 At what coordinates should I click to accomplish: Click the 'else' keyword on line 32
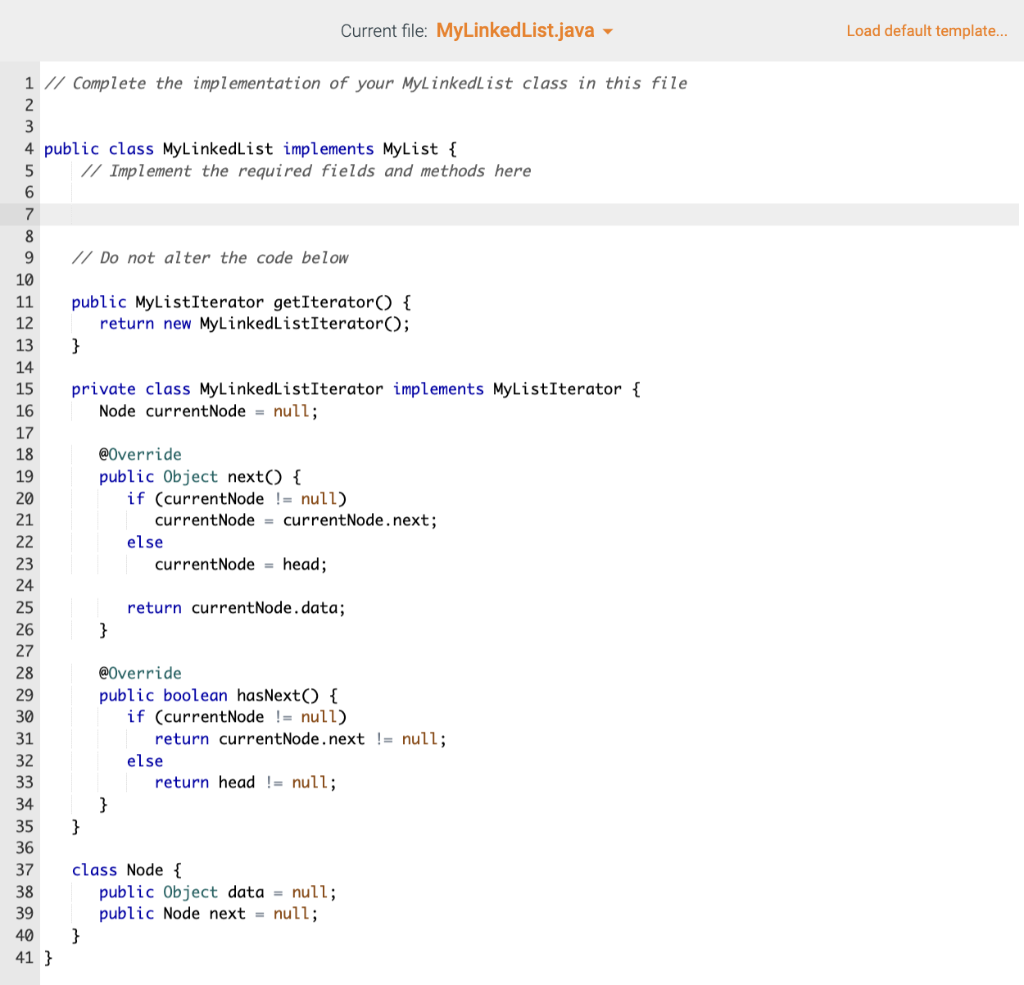[x=145, y=761]
